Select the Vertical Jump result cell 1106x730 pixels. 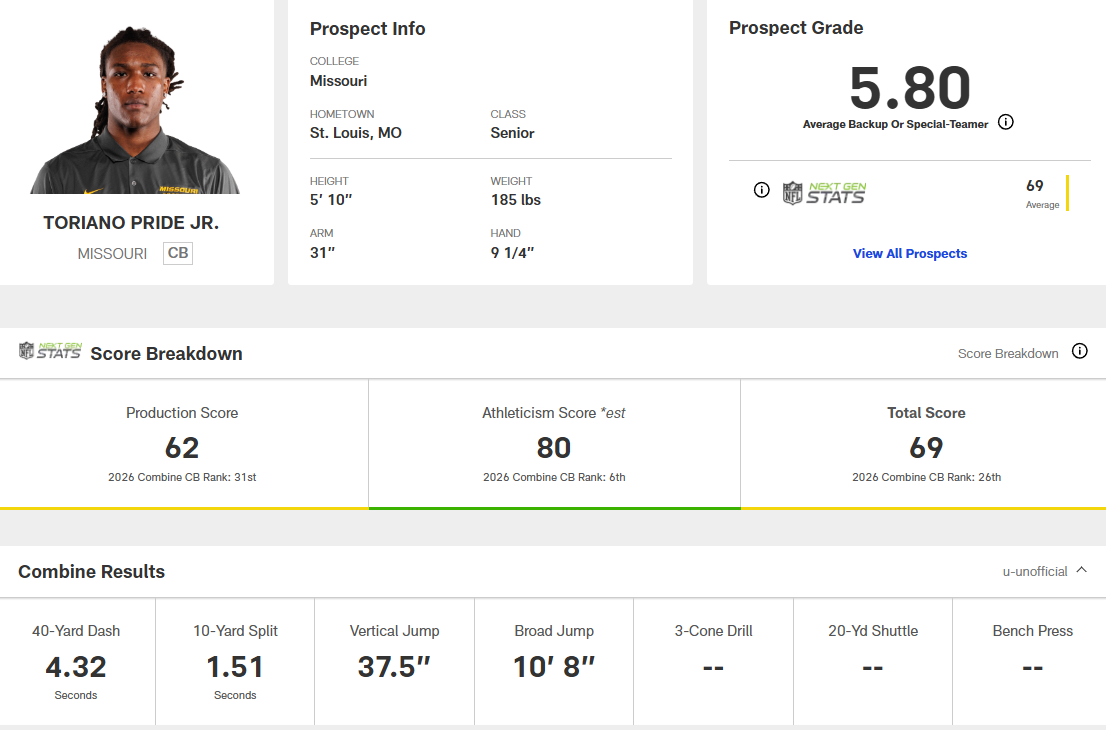coord(394,663)
